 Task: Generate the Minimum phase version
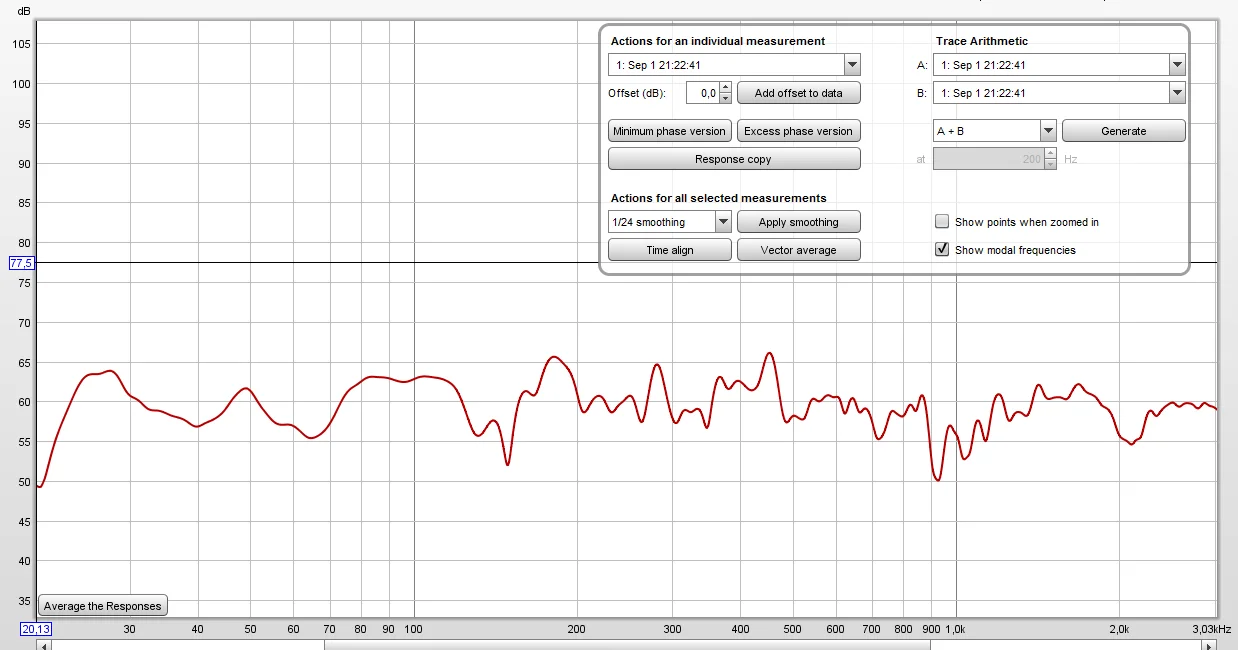tap(669, 131)
